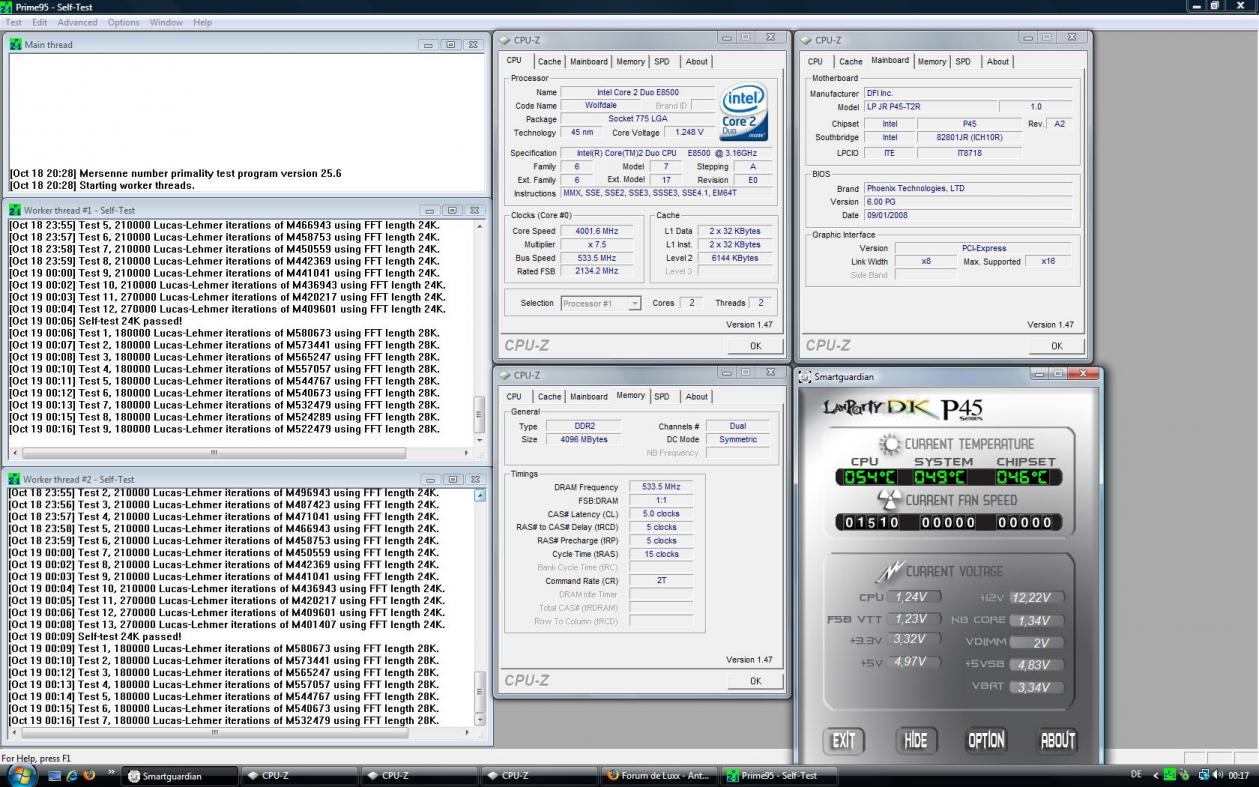This screenshot has height=787, width=1259.
Task: Click OK in CPU-Z memory Timings window
Action: (x=755, y=681)
